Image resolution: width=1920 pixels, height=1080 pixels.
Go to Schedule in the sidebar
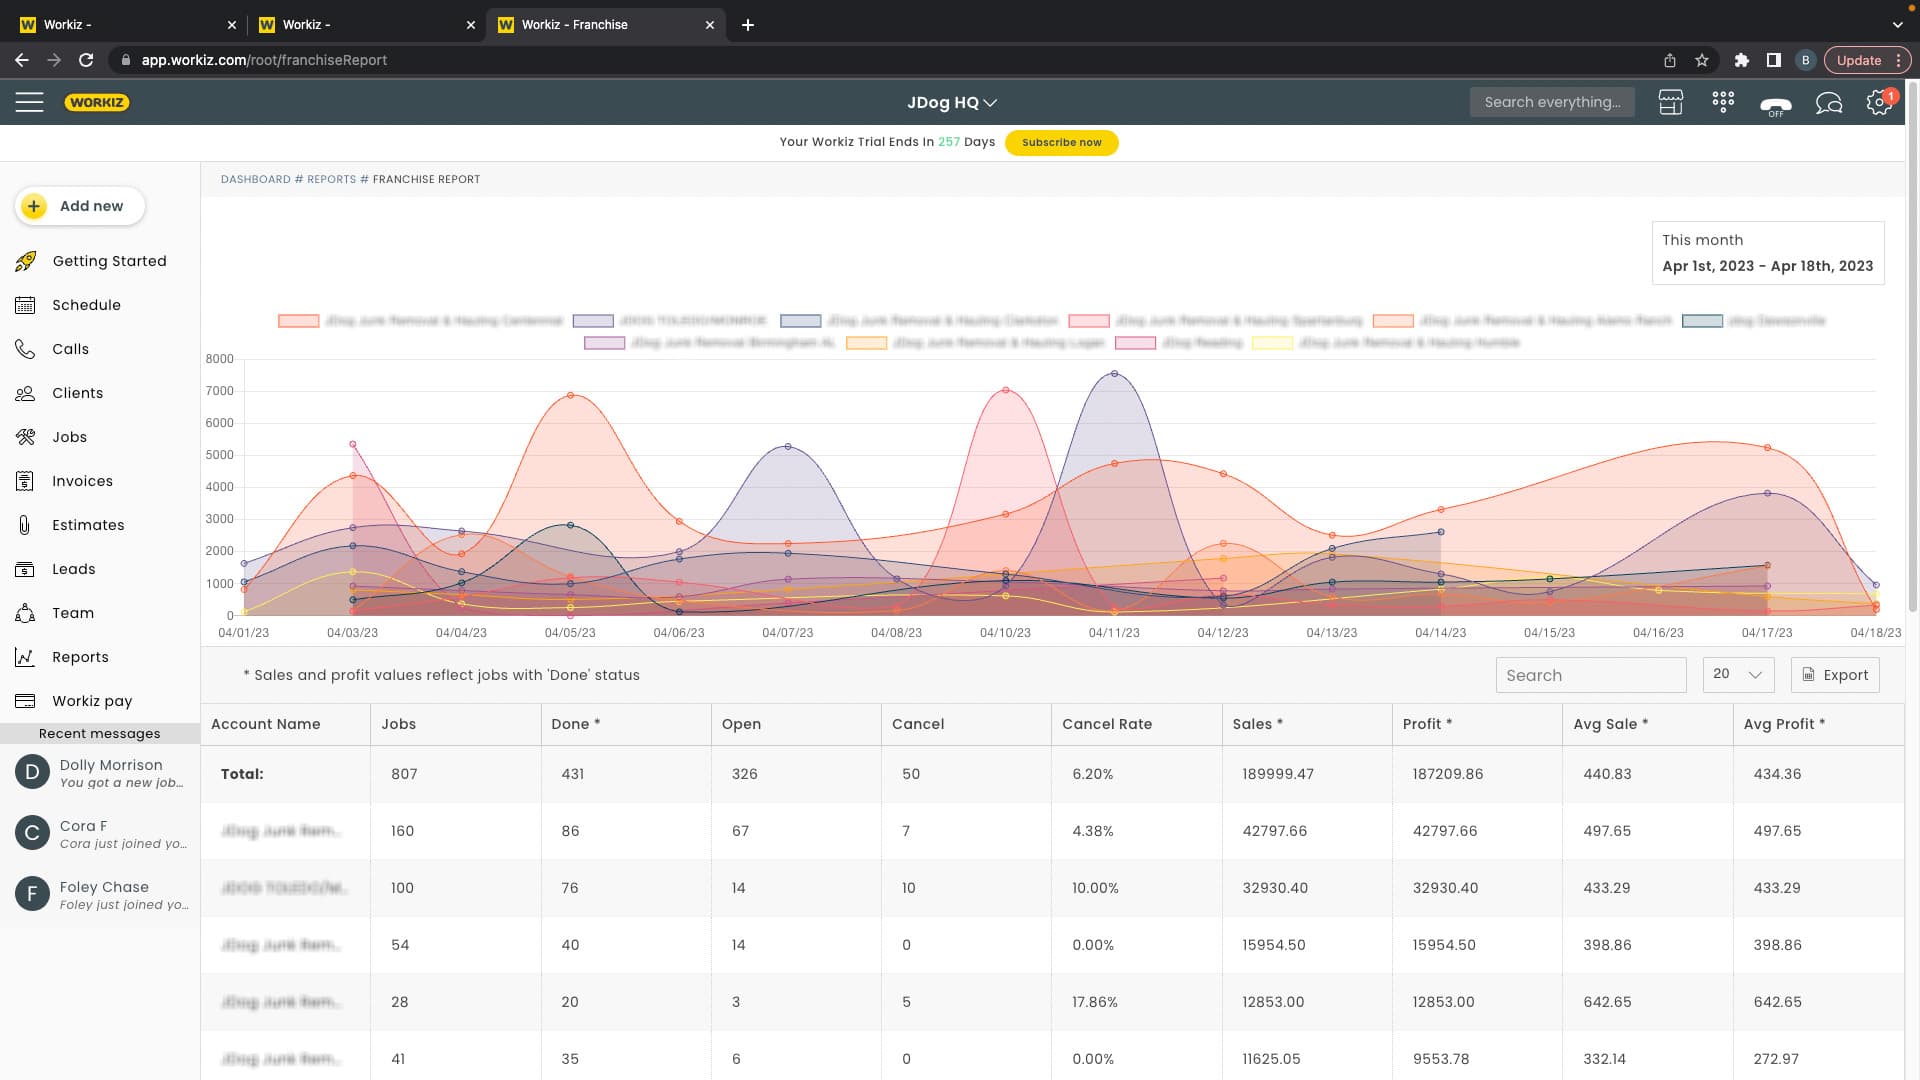coord(86,305)
